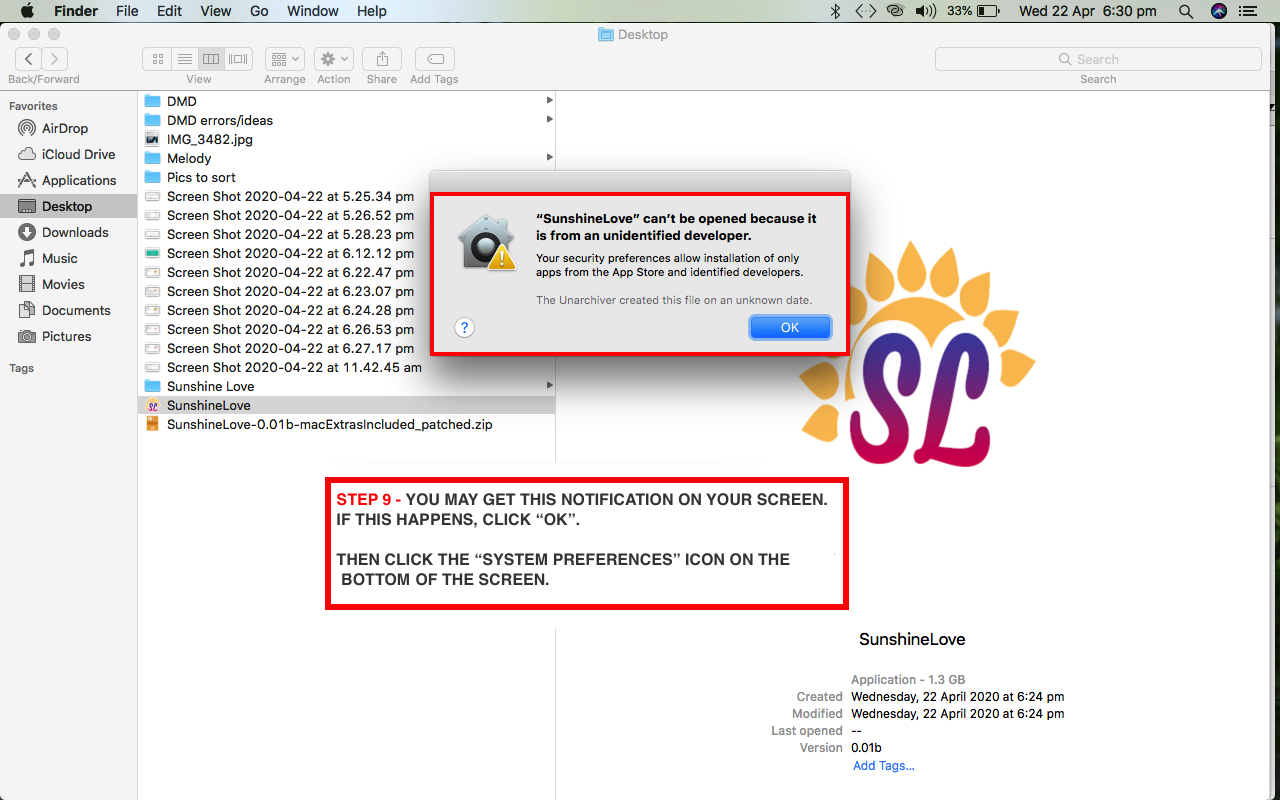Select the IMG_3482.jpg file
Image resolution: width=1280 pixels, height=800 pixels.
[209, 139]
